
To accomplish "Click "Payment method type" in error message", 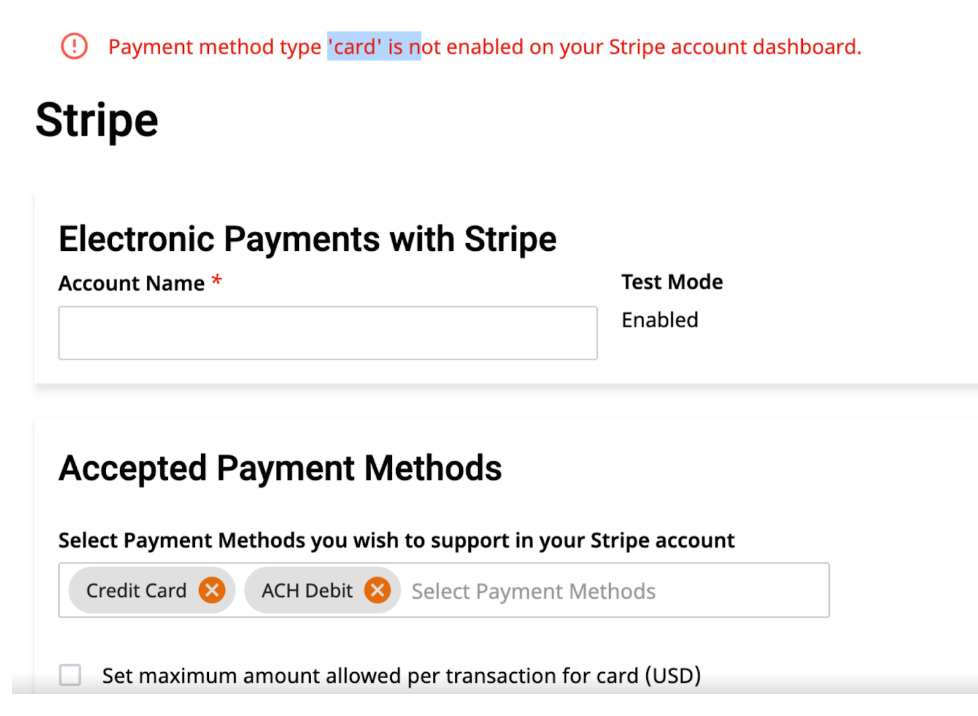I will [214, 47].
